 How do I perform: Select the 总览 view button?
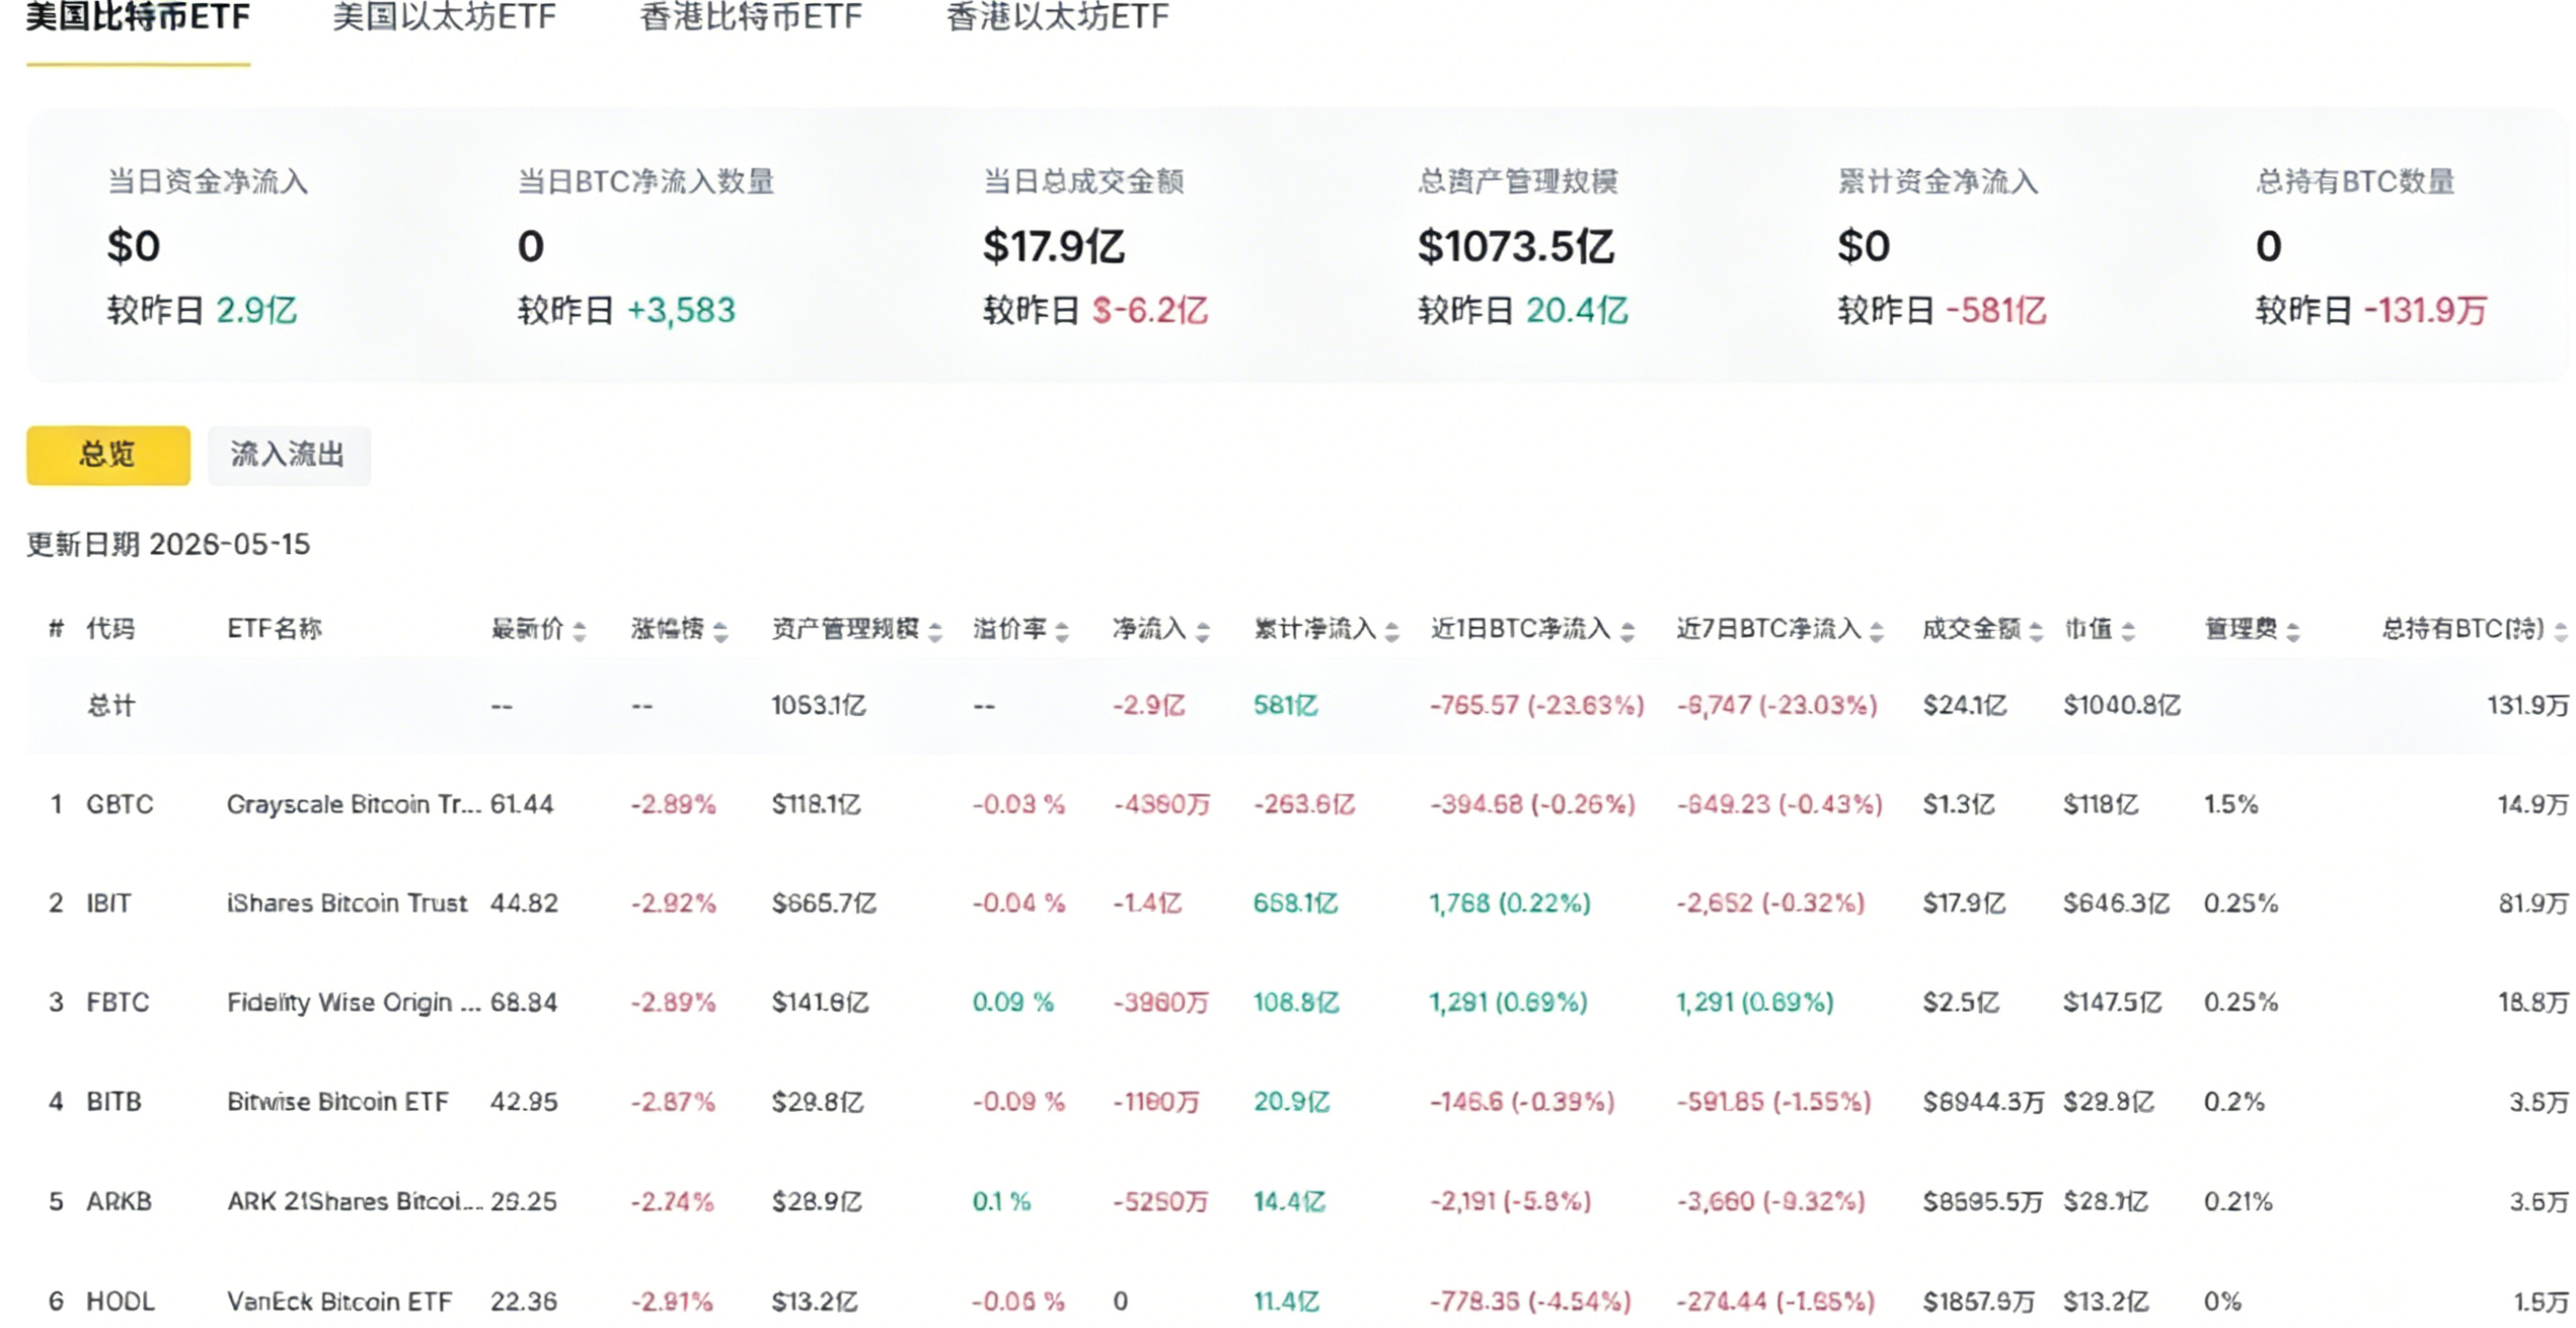pos(108,455)
